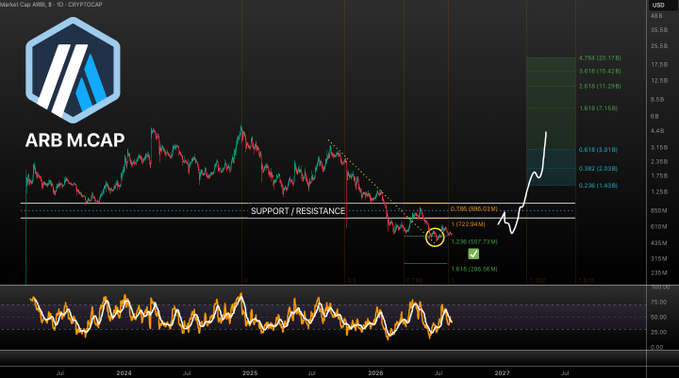Click the 2027 year label on time axis
Screen dimensions: 679x378
502,373
